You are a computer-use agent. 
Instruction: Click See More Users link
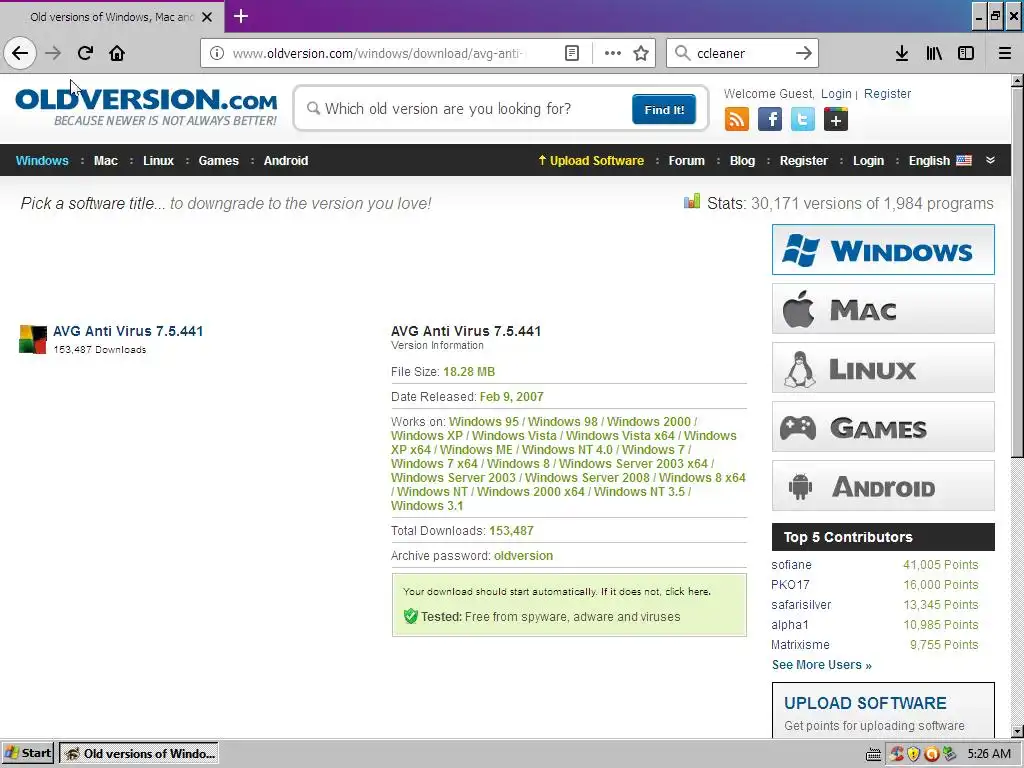tap(822, 665)
